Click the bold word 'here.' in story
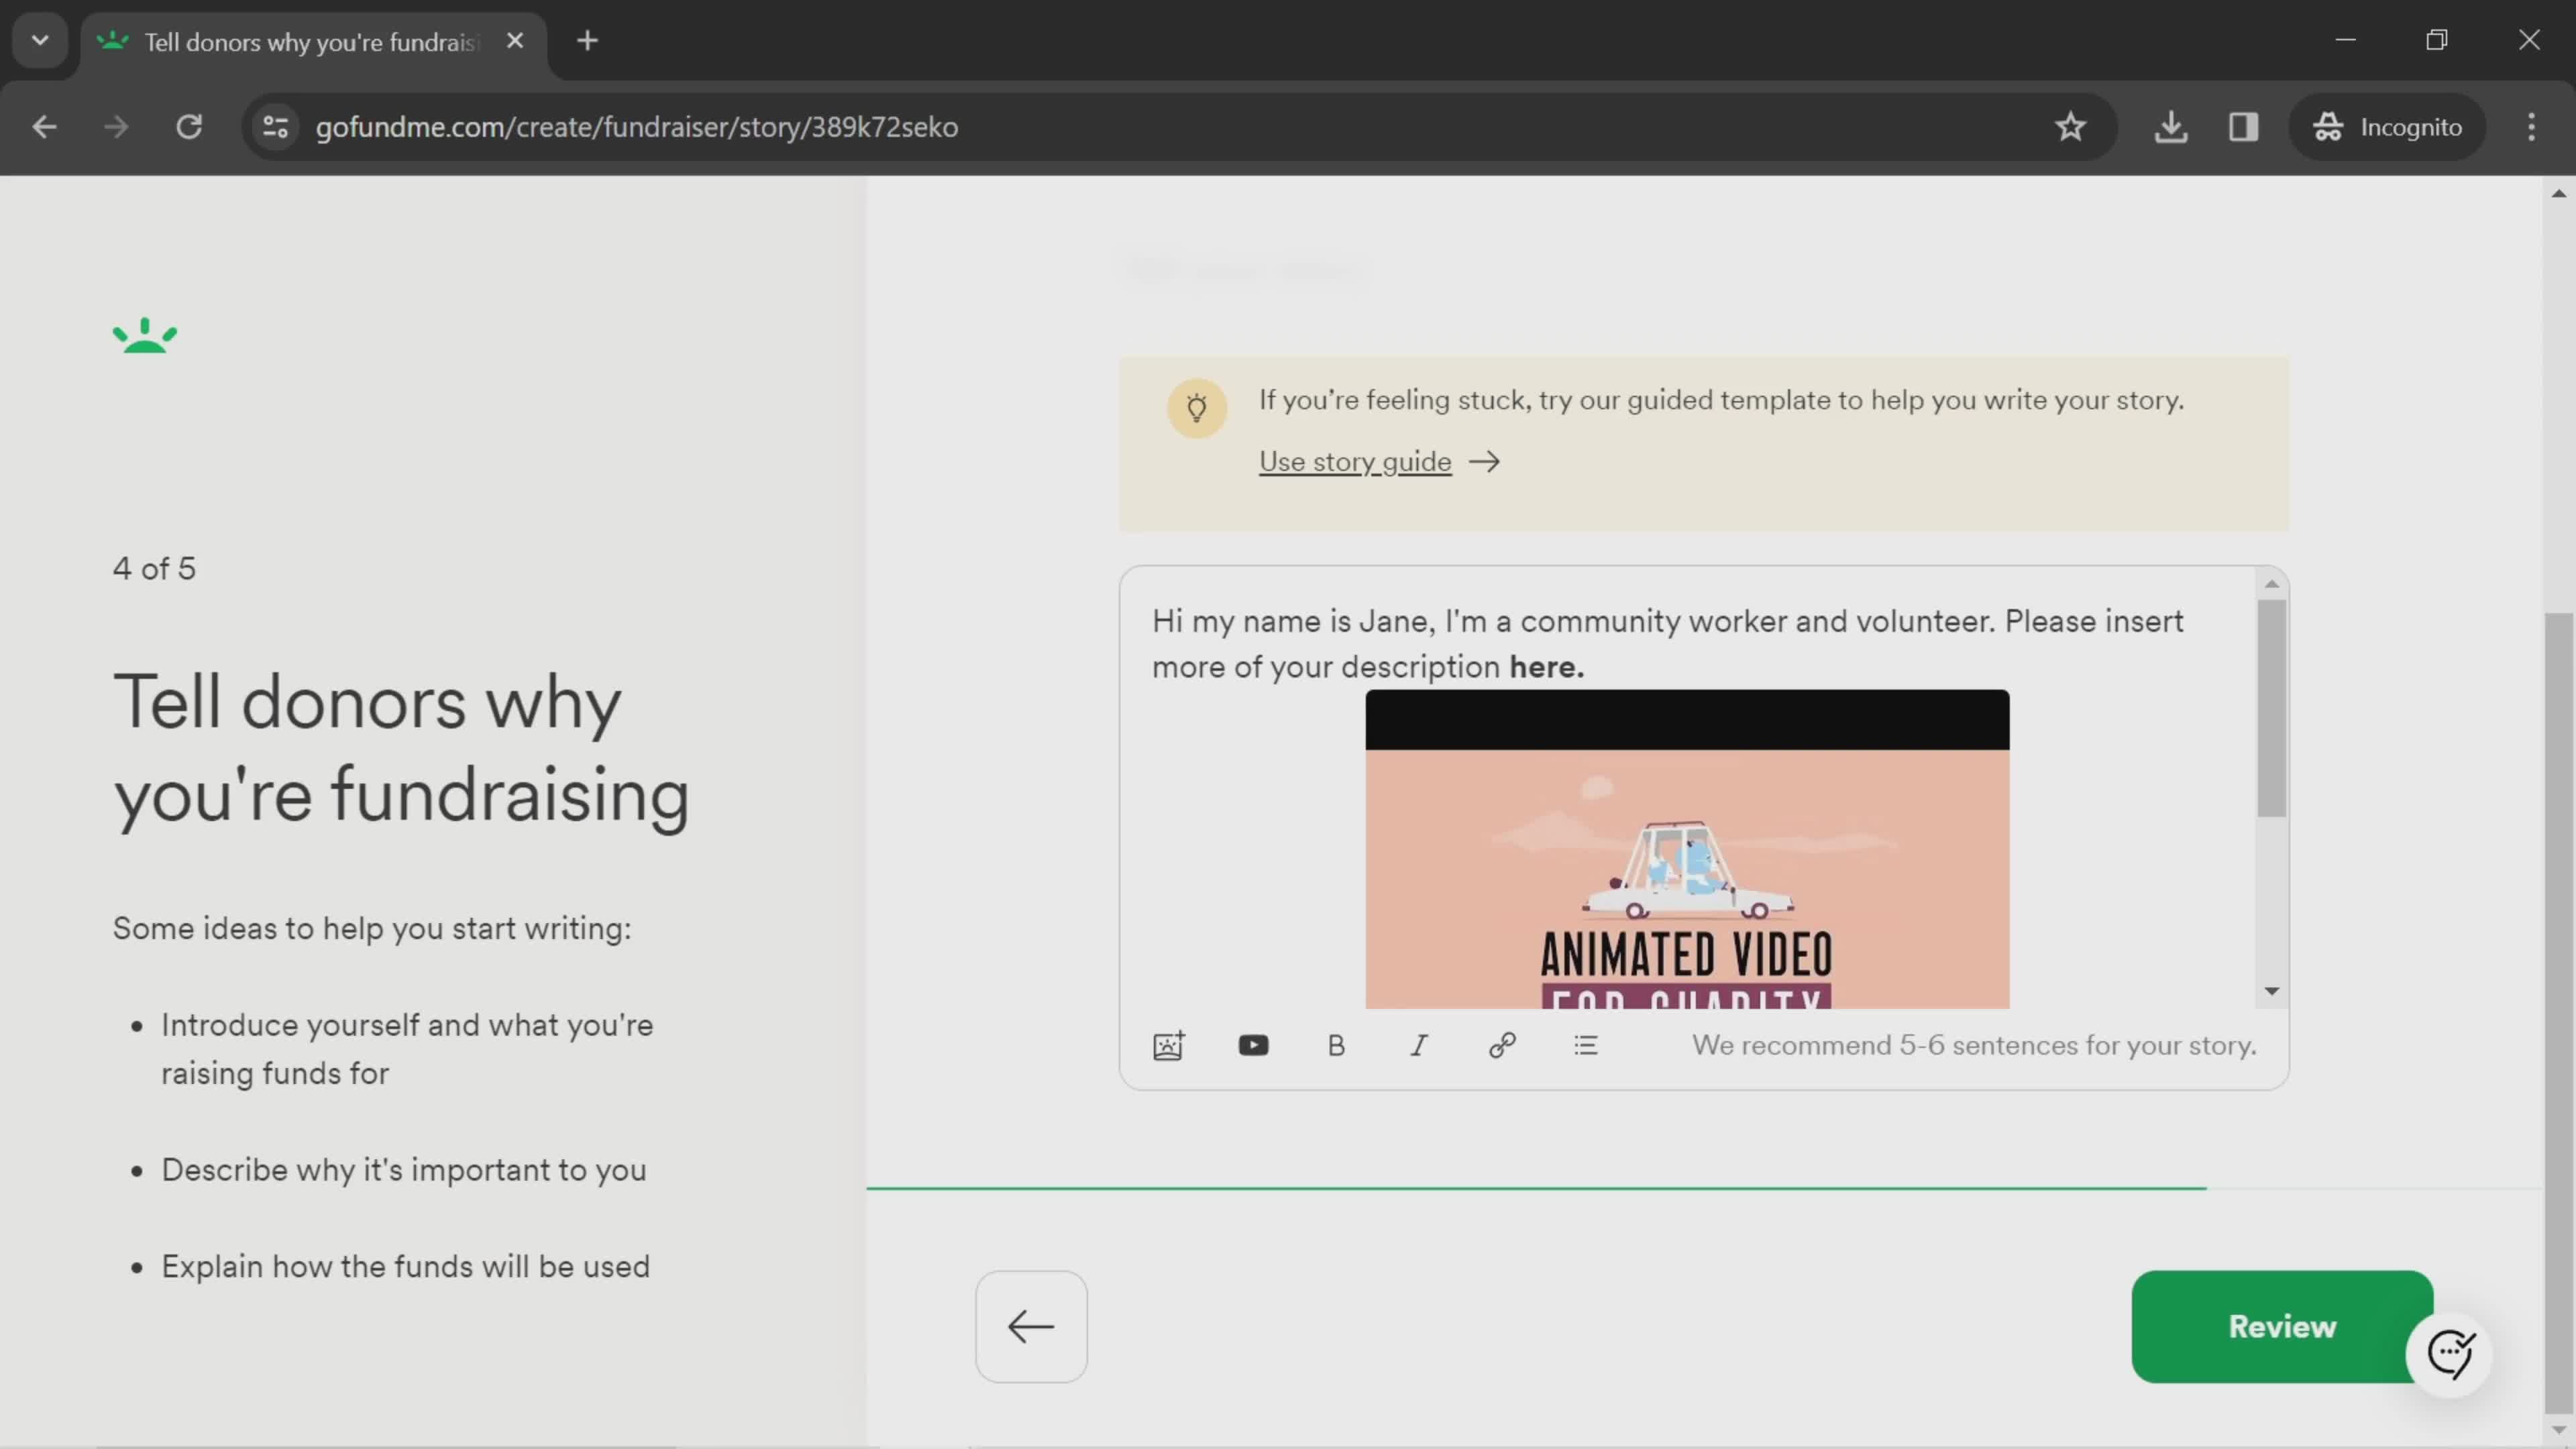The height and width of the screenshot is (1449, 2576). pyautogui.click(x=1547, y=667)
